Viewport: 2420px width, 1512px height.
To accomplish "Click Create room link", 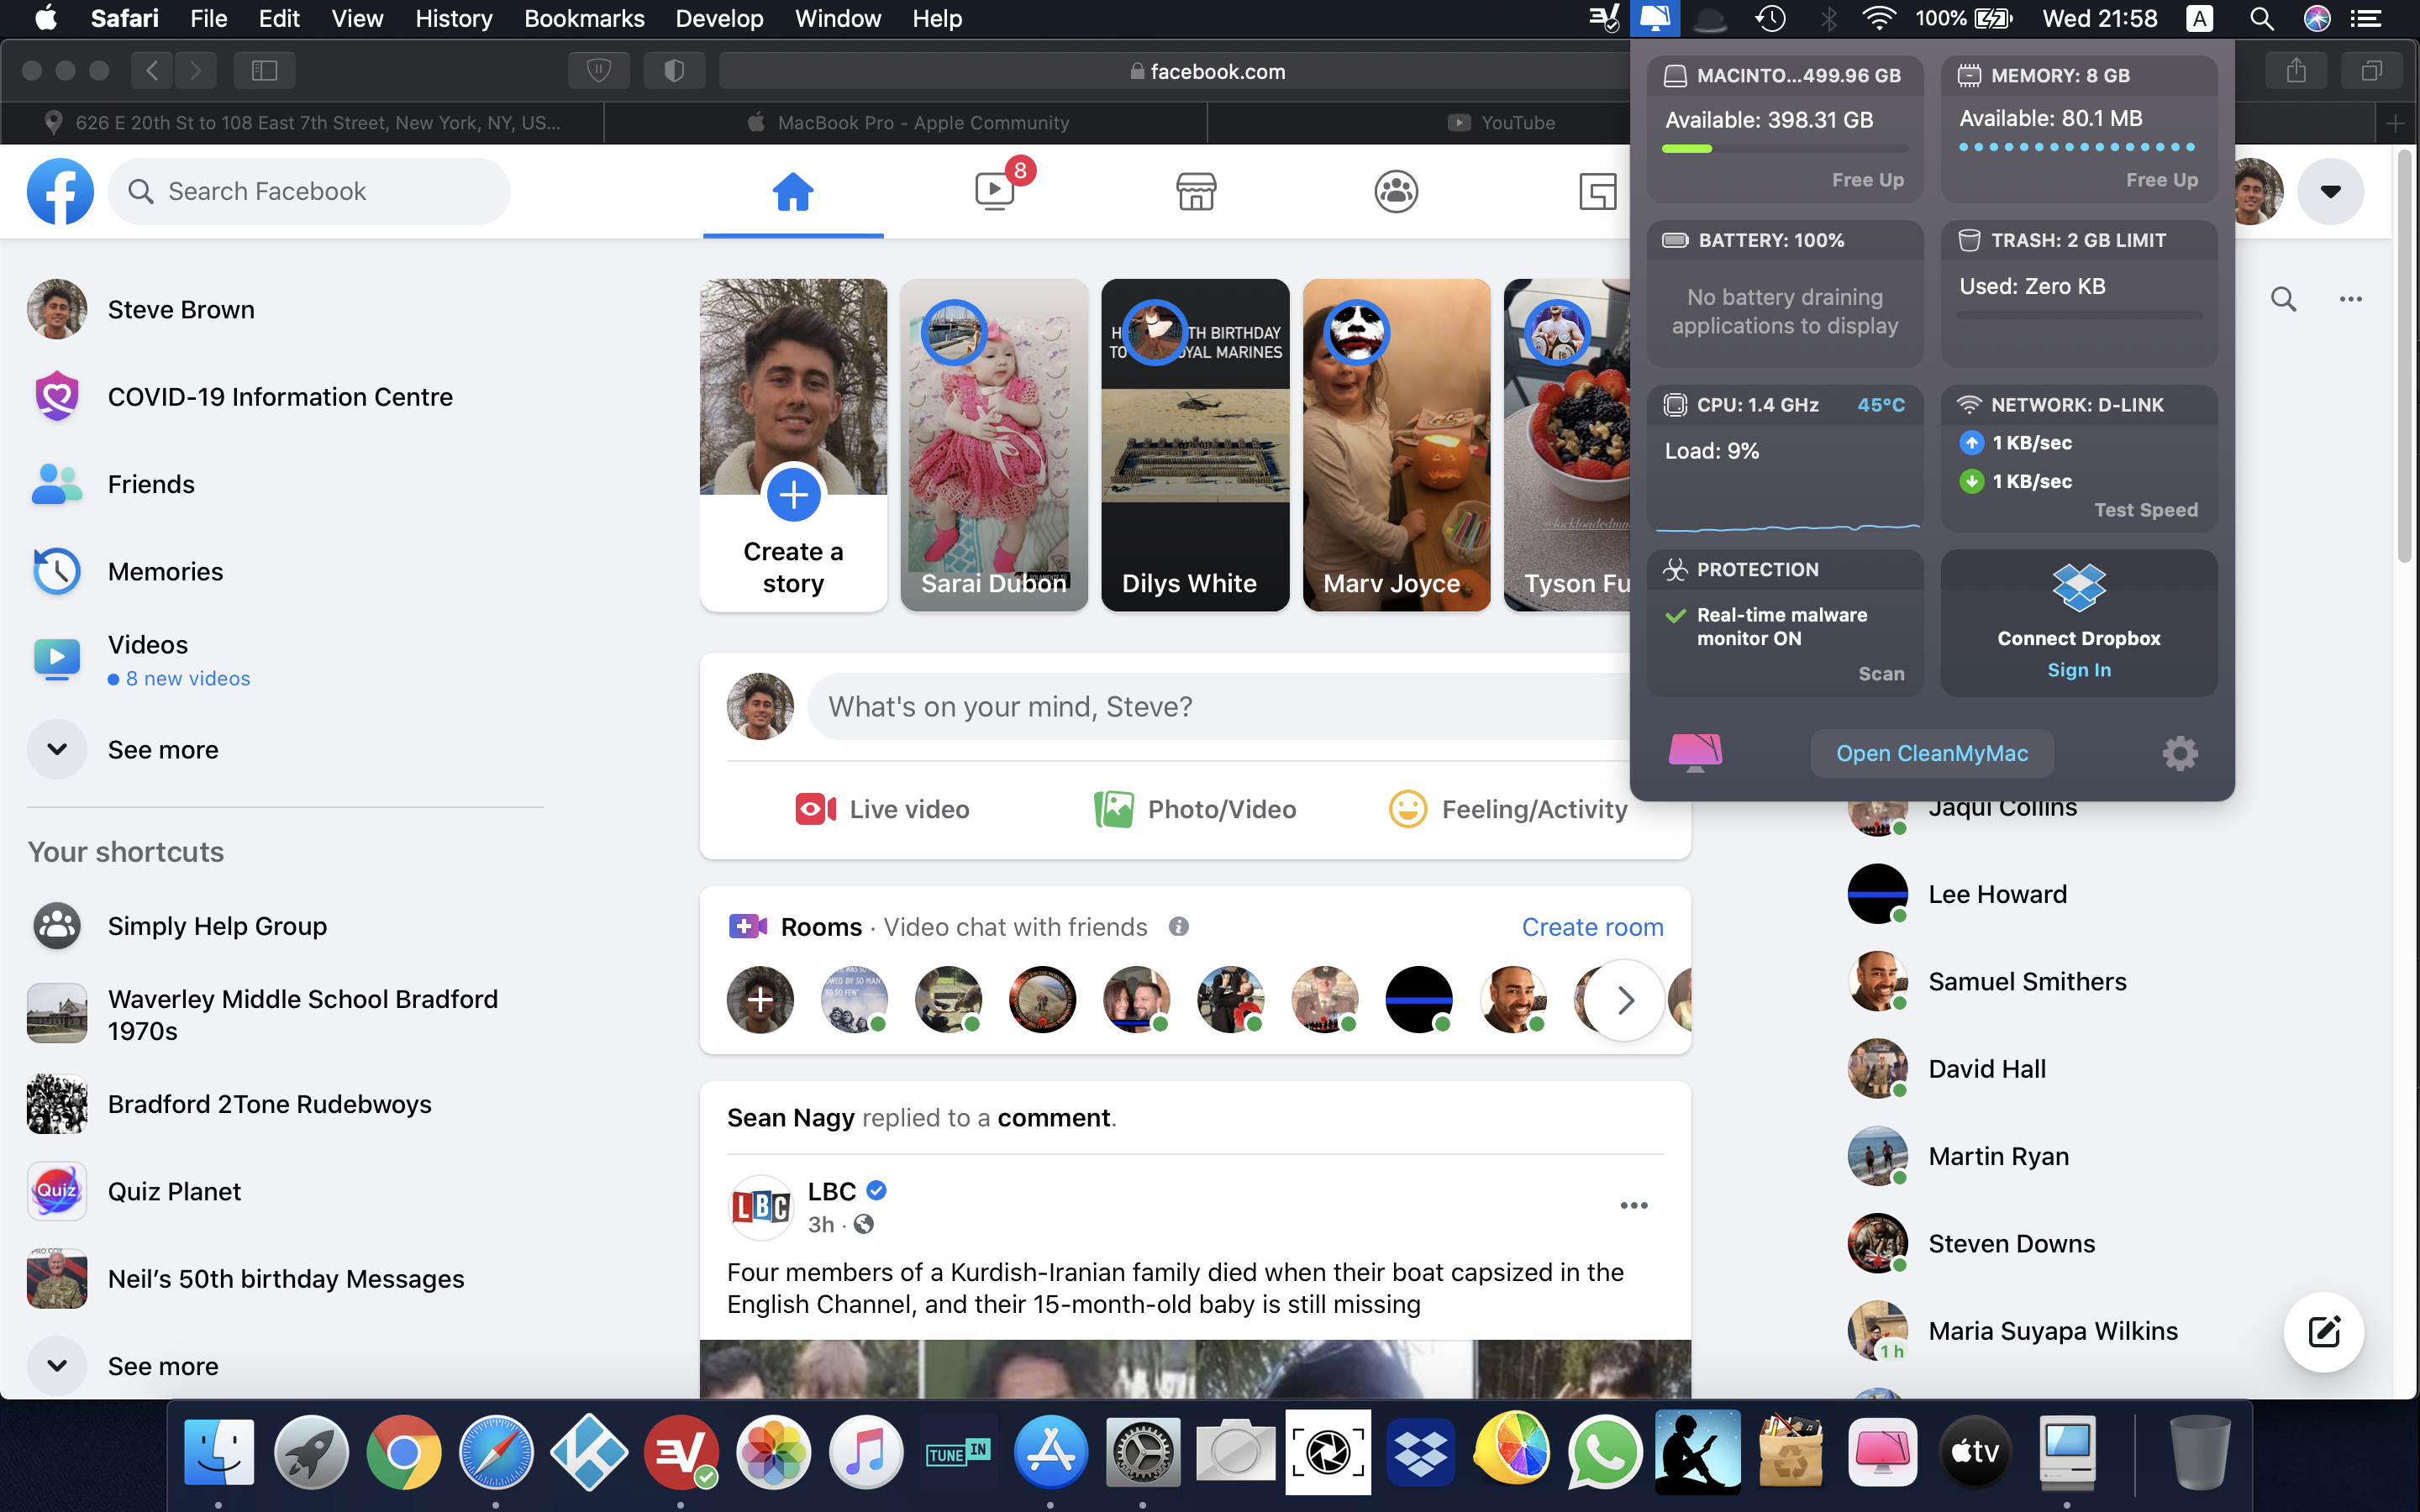I will (1592, 927).
